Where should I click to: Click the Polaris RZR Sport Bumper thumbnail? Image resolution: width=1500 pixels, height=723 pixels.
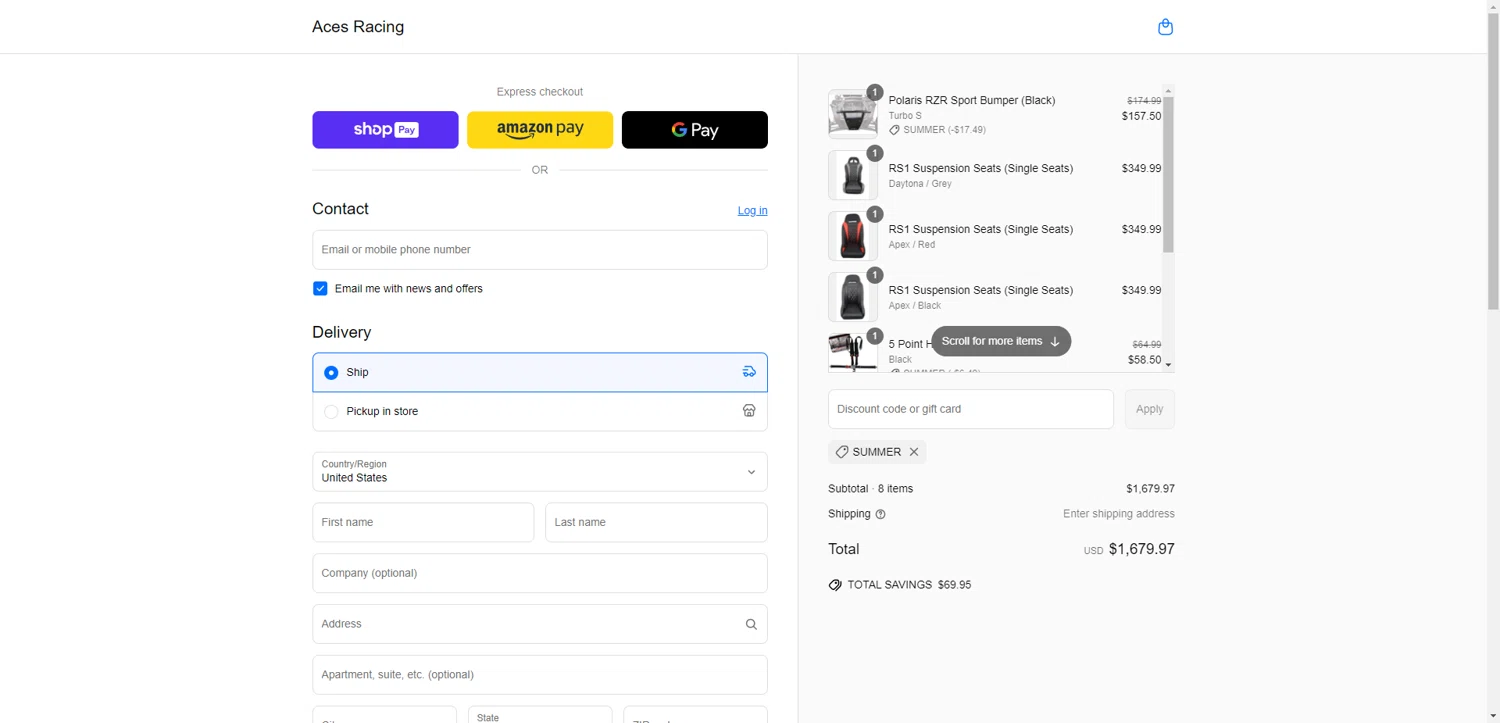coord(853,114)
